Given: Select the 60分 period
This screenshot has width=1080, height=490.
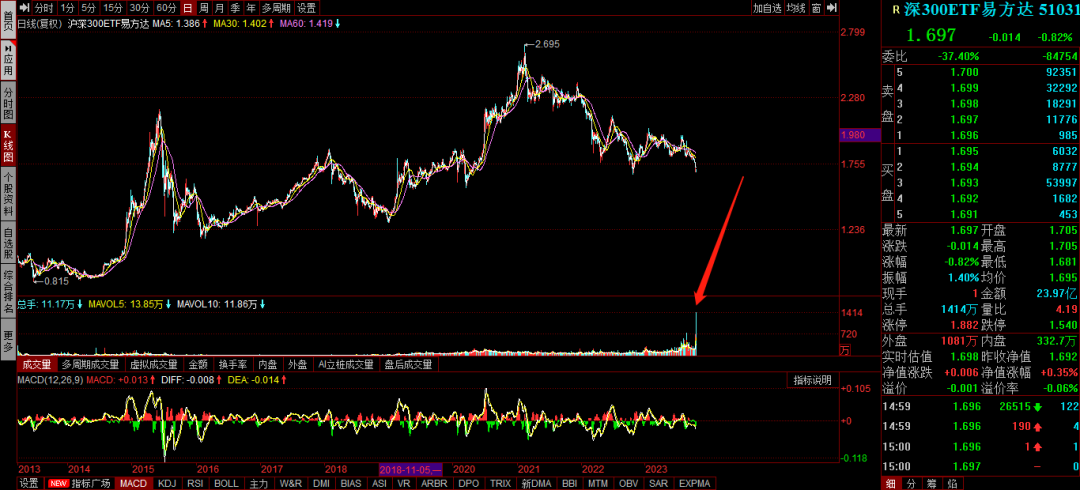Looking at the screenshot, I should click(166, 8).
